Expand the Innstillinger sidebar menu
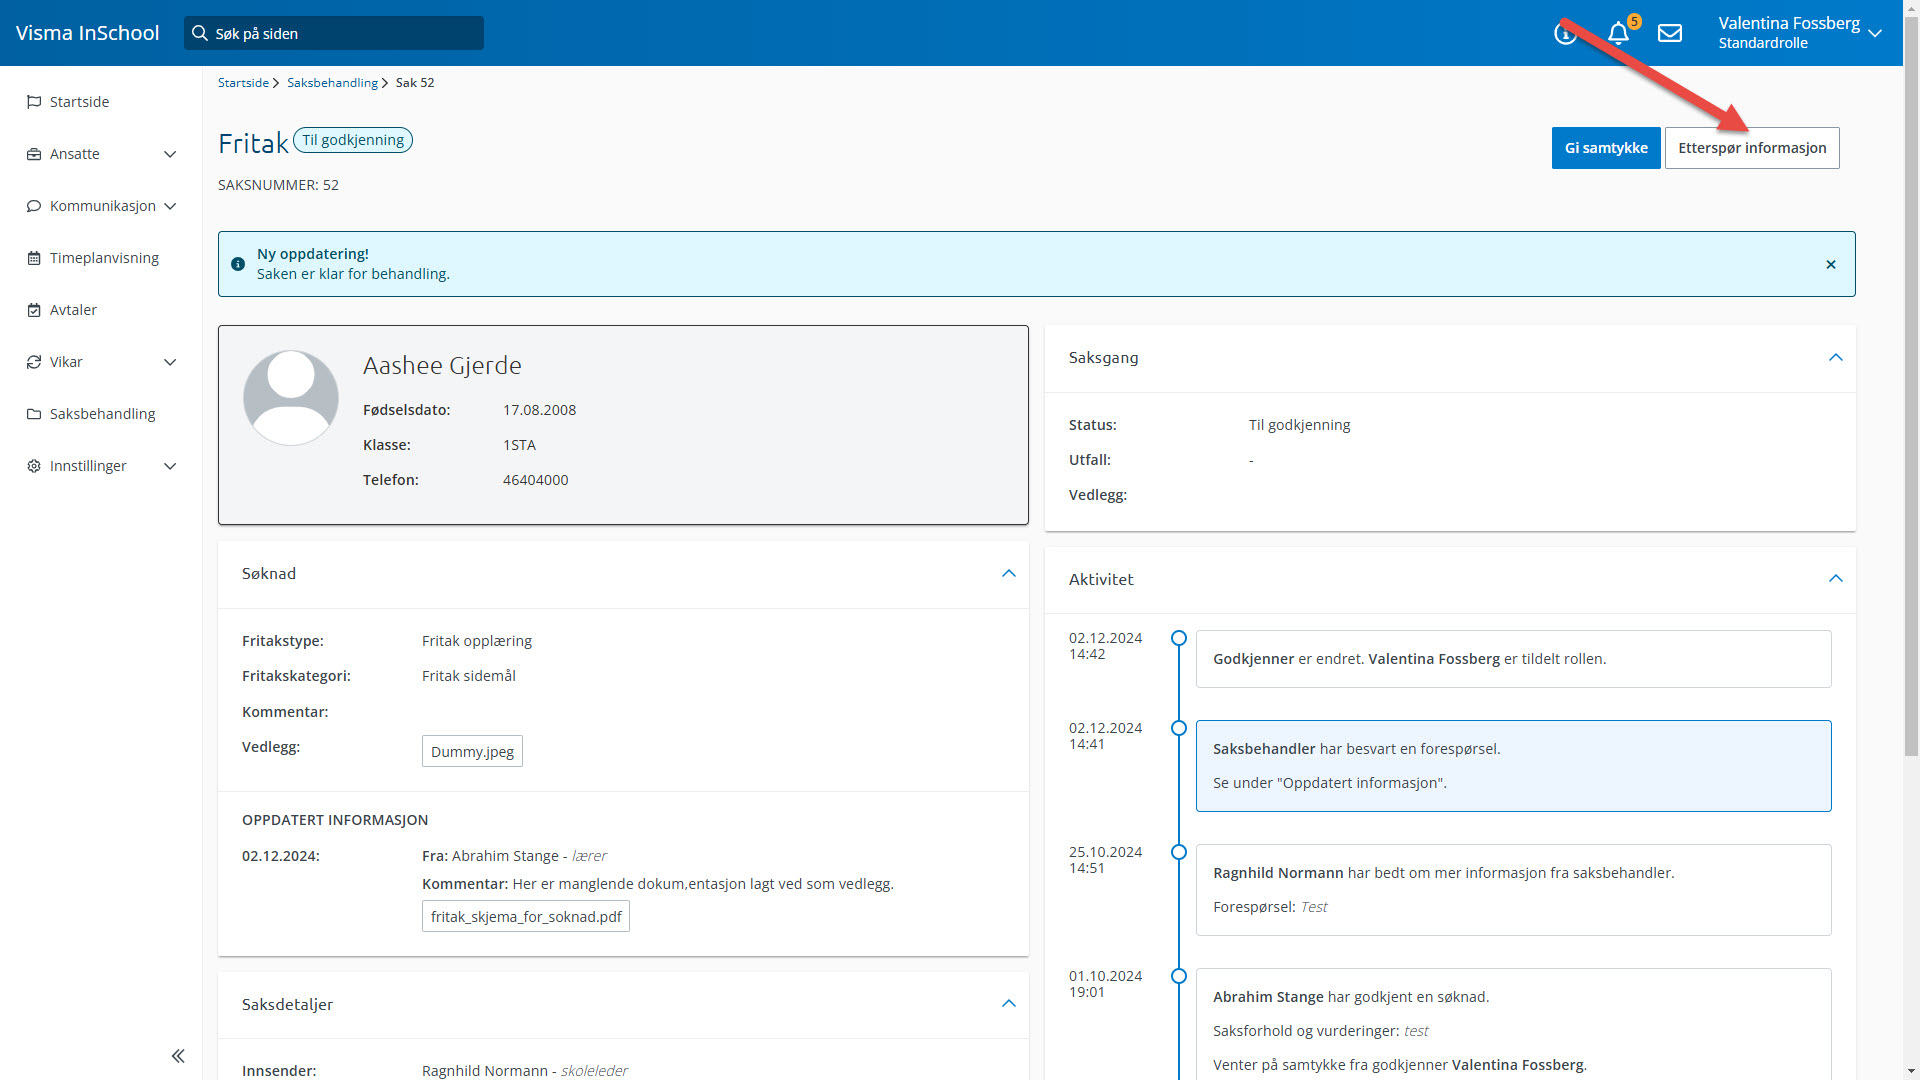This screenshot has width=1920, height=1080. click(170, 466)
